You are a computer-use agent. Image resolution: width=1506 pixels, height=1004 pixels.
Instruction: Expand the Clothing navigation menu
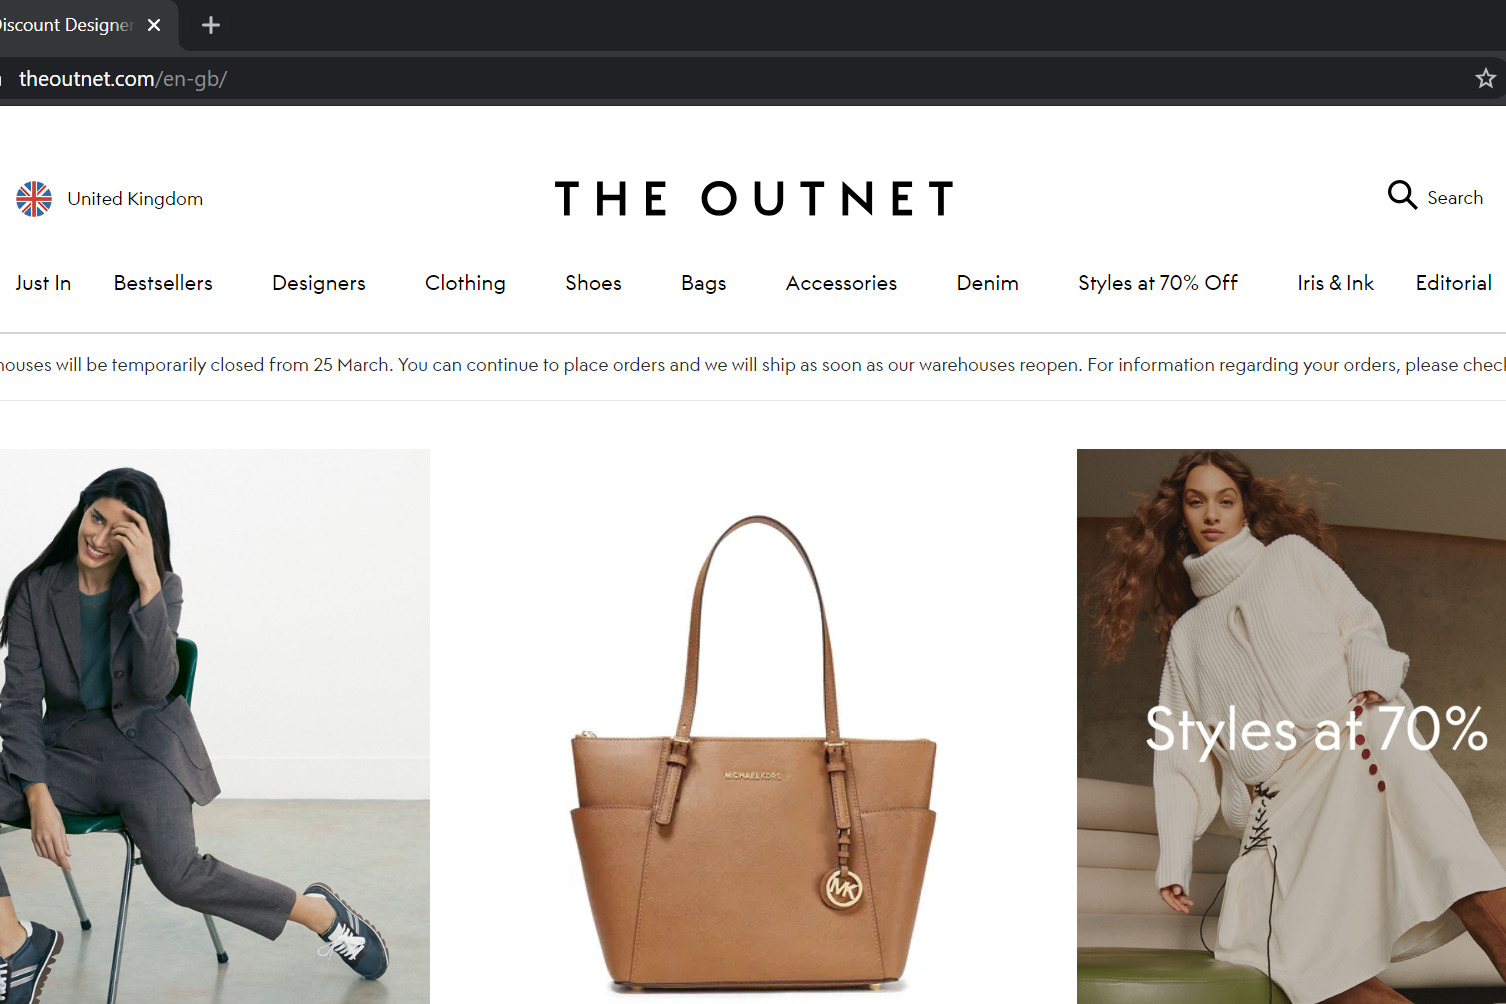pyautogui.click(x=465, y=283)
